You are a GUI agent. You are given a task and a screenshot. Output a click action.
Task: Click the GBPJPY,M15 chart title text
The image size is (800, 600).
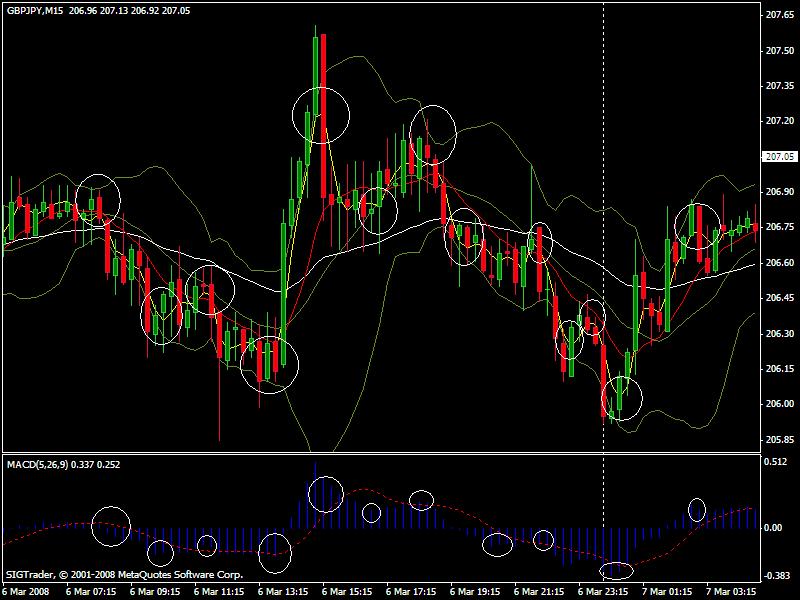(x=35, y=11)
